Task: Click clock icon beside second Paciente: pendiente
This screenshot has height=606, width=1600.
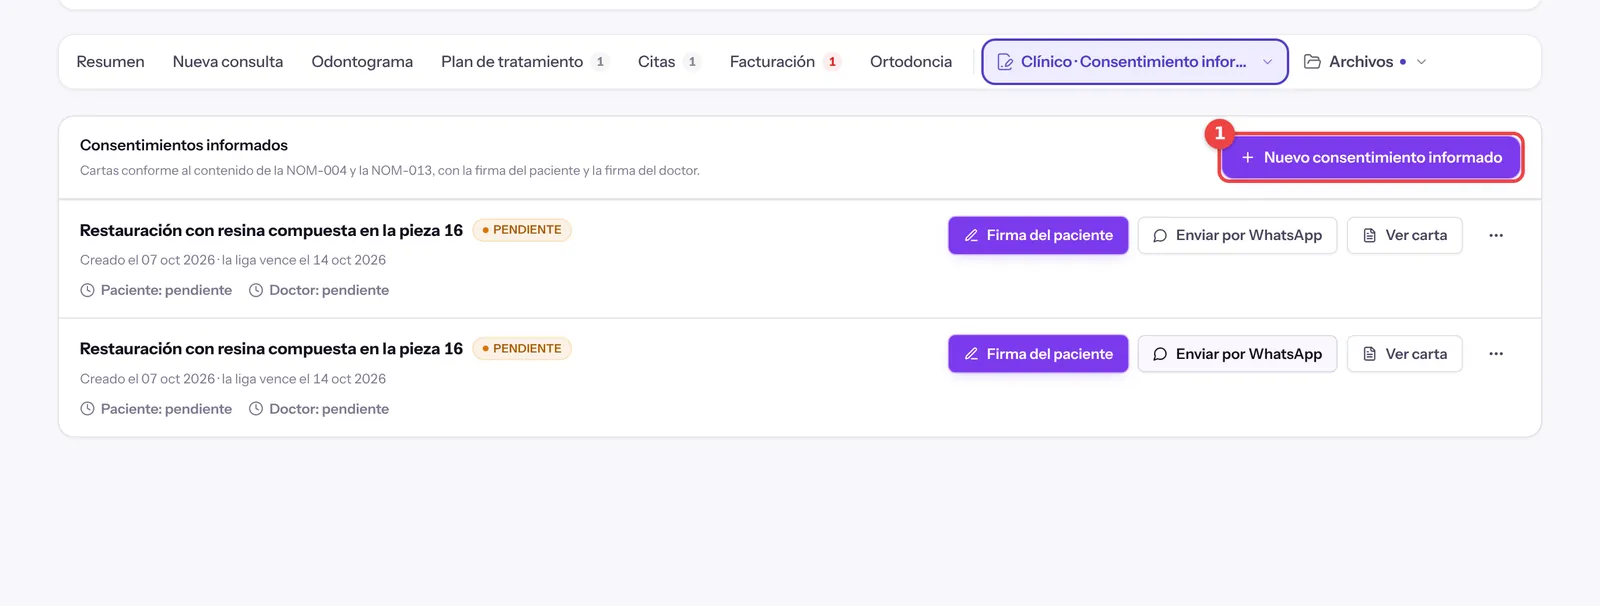Action: coord(87,409)
